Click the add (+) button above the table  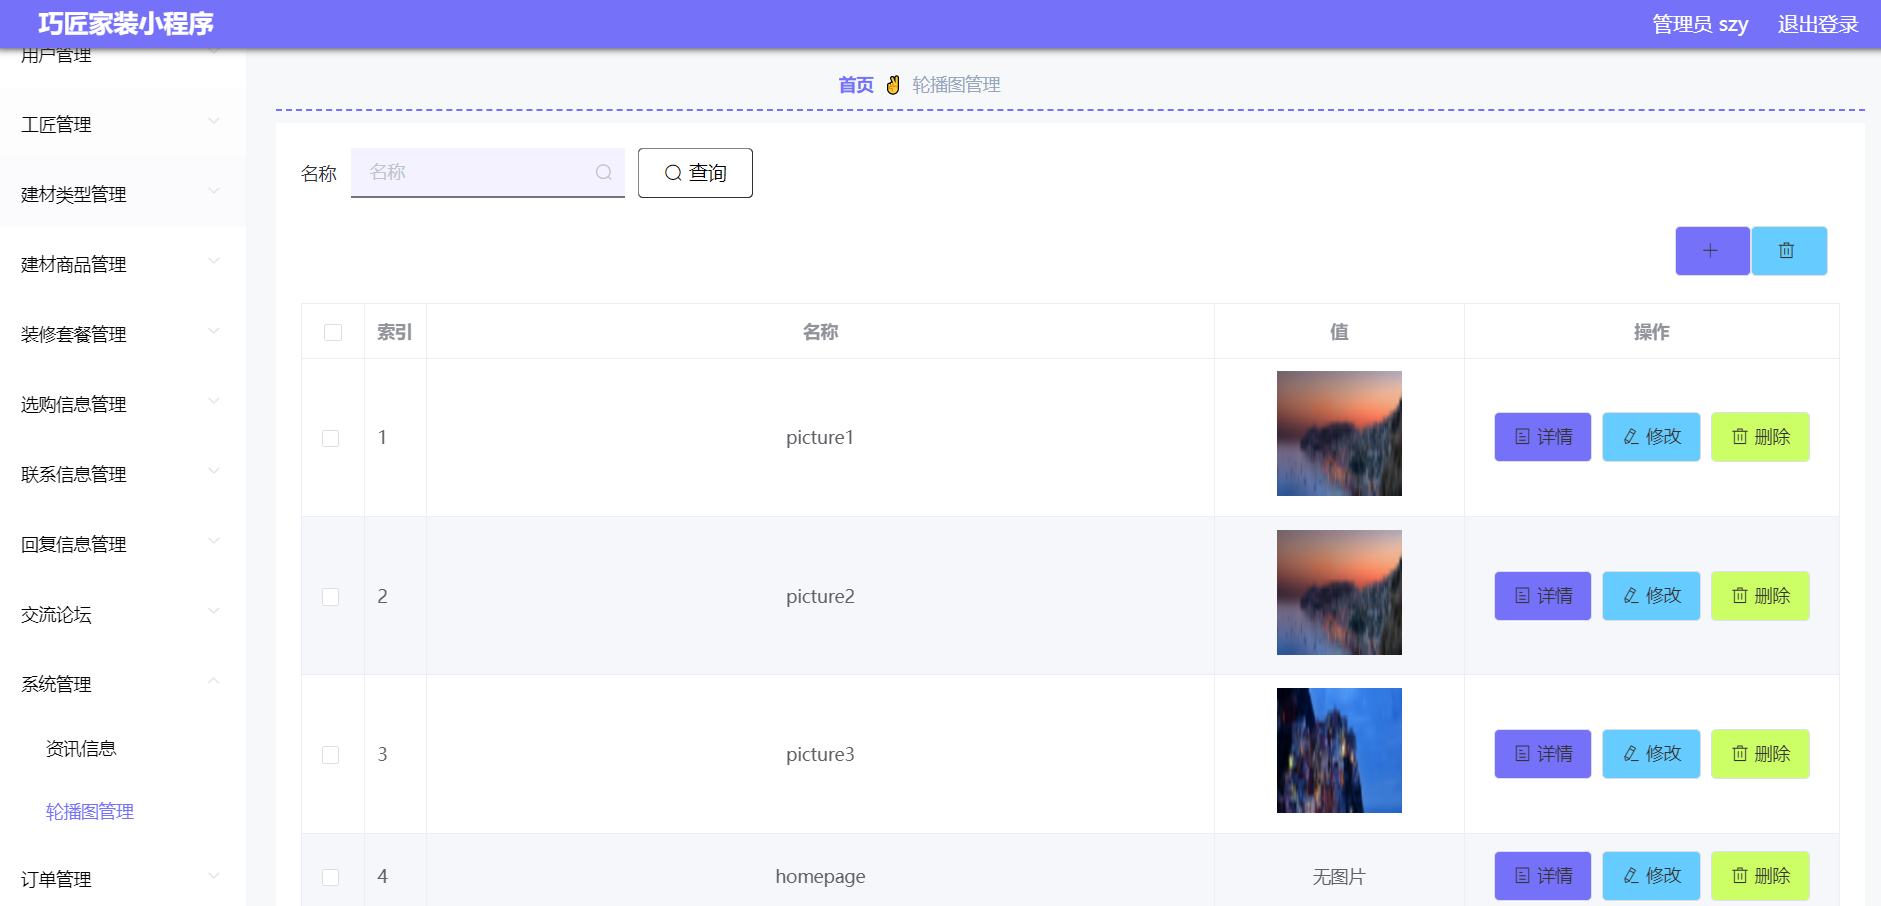coord(1712,251)
